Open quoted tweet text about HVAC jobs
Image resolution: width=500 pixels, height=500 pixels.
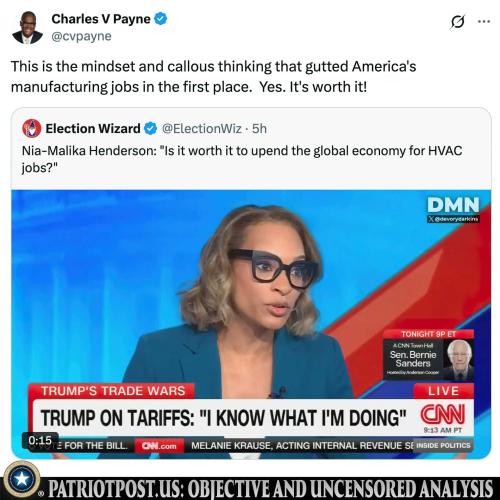(x=242, y=159)
